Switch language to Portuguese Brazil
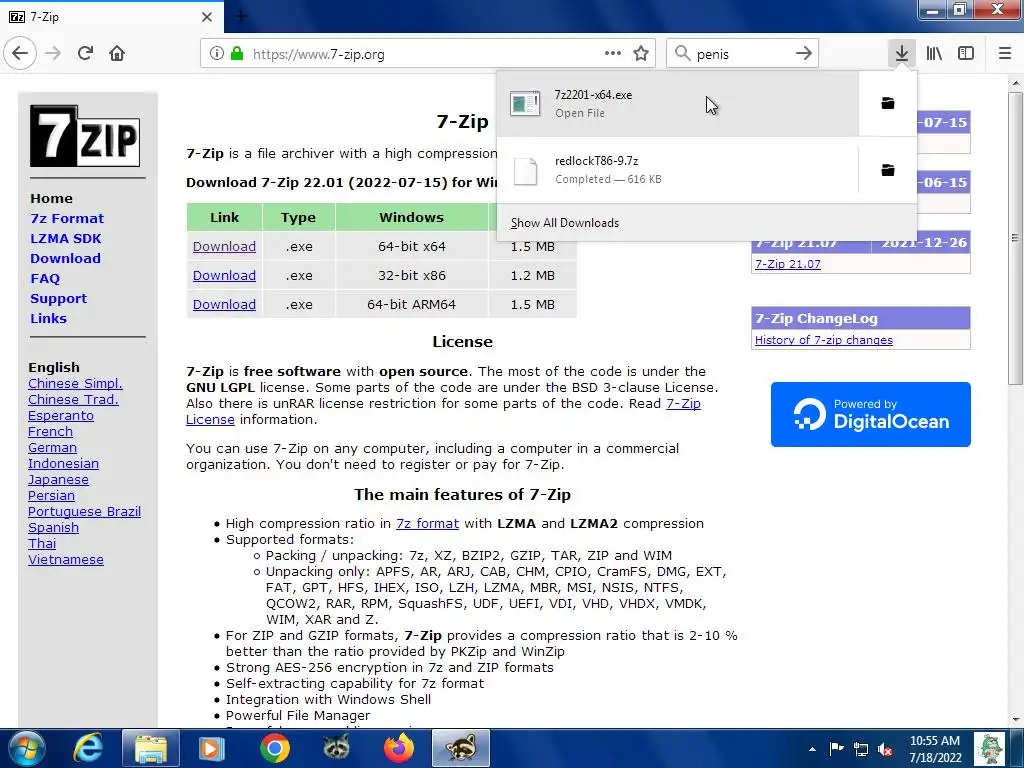This screenshot has width=1024, height=768. (x=84, y=511)
